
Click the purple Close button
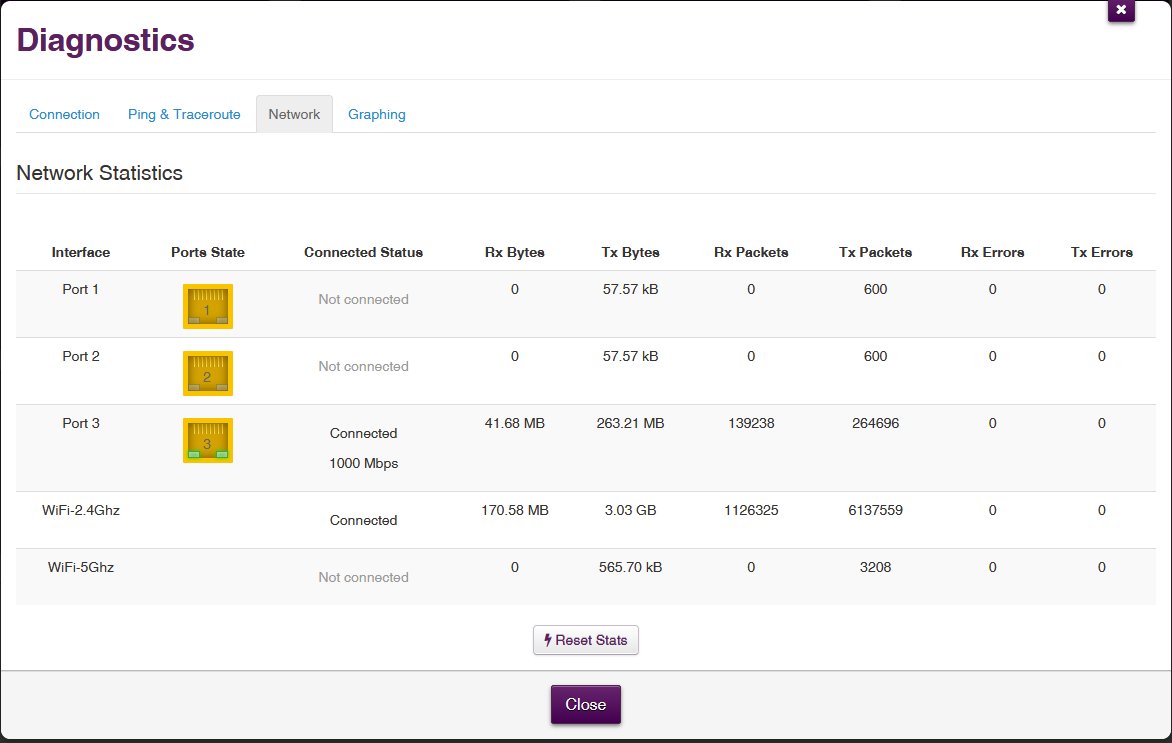585,704
